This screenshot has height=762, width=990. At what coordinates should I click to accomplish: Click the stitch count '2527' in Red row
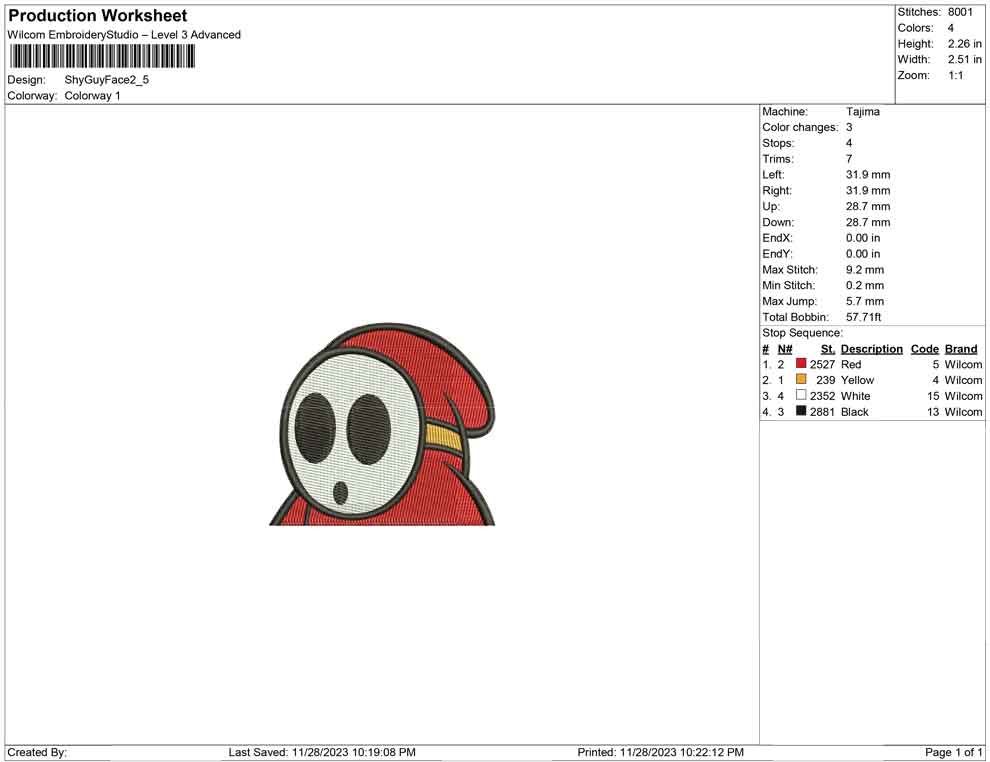(823, 364)
